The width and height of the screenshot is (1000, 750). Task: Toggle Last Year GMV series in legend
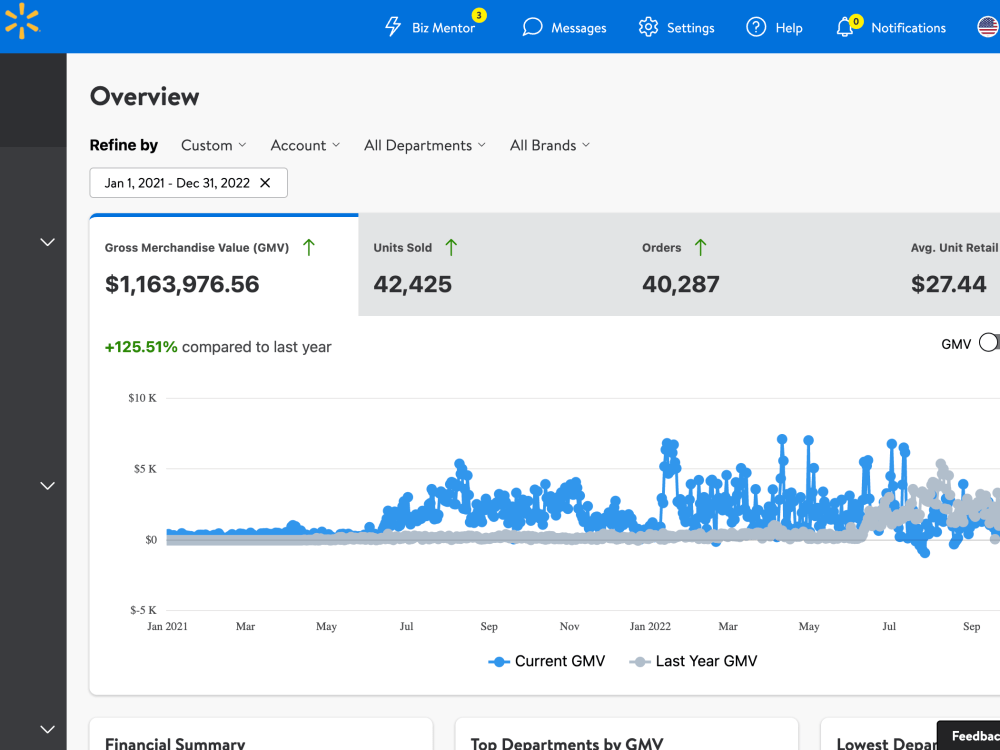tap(693, 661)
